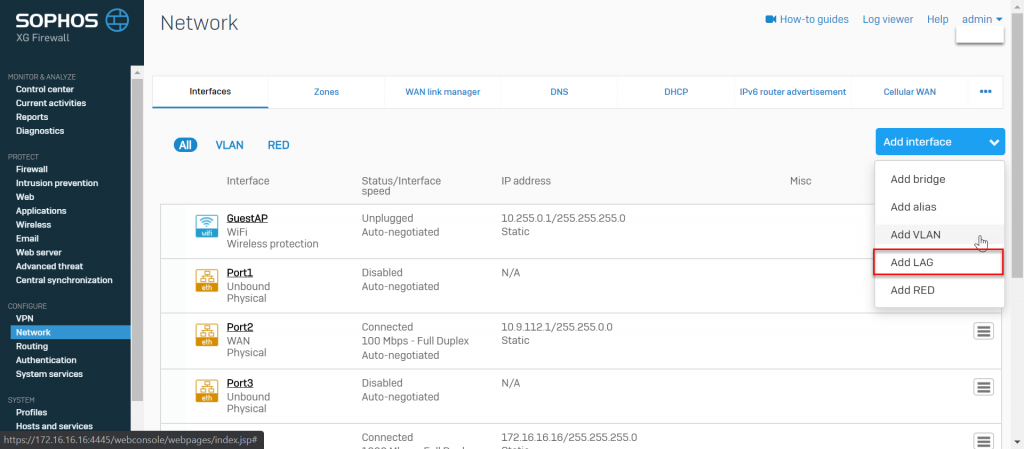Click the Port2 ethernet icon

point(207,334)
